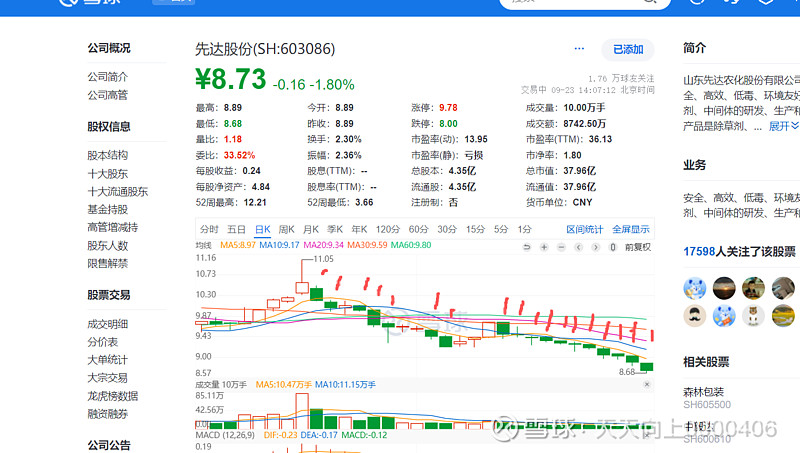The width and height of the screenshot is (800, 453).
Task: Open 公司高管 in sidebar
Action: pyautogui.click(x=108, y=95)
